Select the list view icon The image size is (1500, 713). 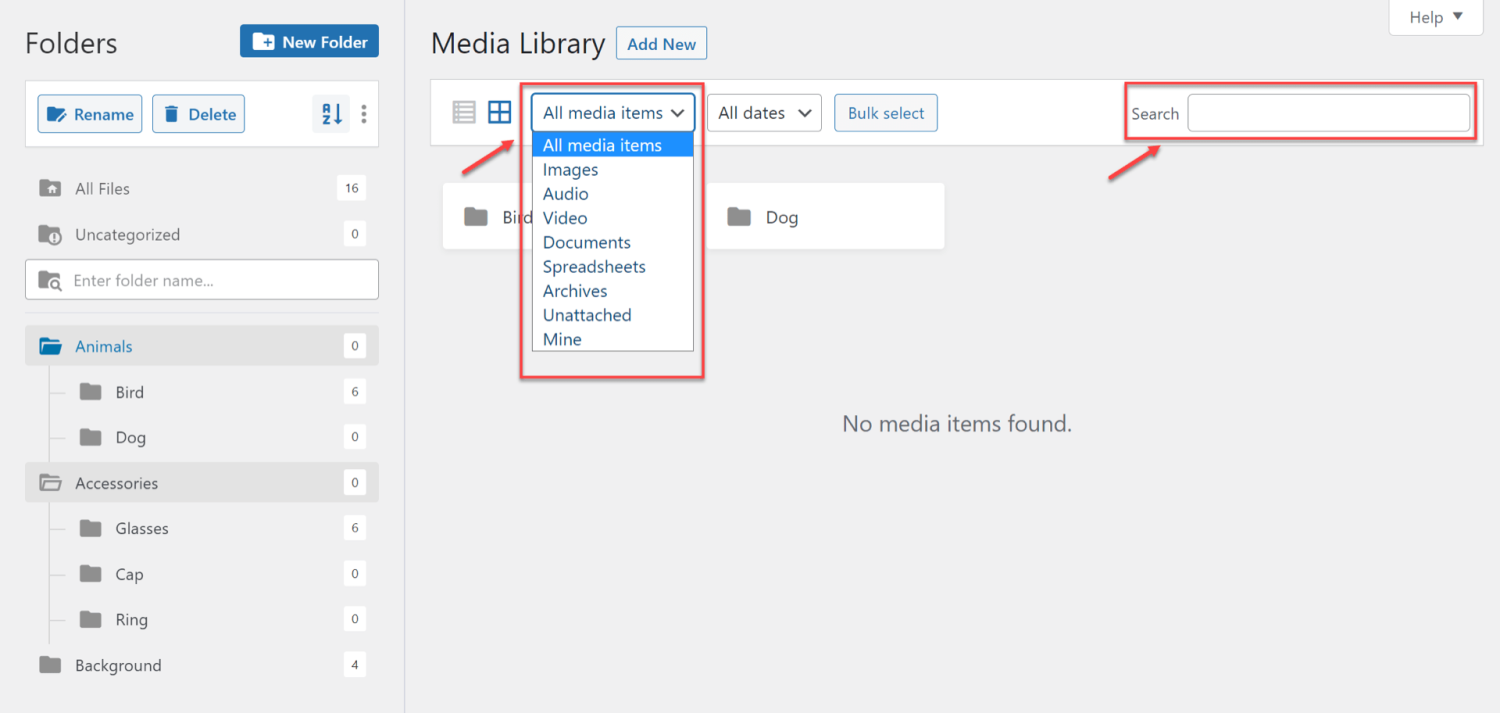coord(463,112)
